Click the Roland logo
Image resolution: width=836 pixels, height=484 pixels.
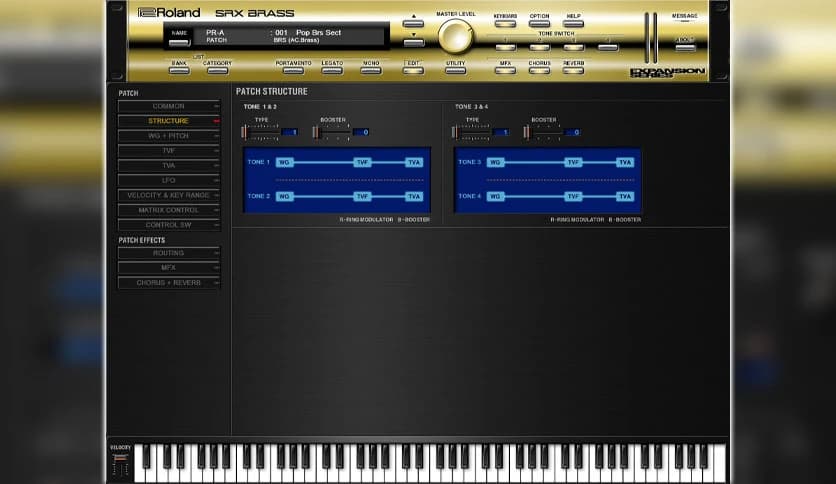[x=169, y=12]
